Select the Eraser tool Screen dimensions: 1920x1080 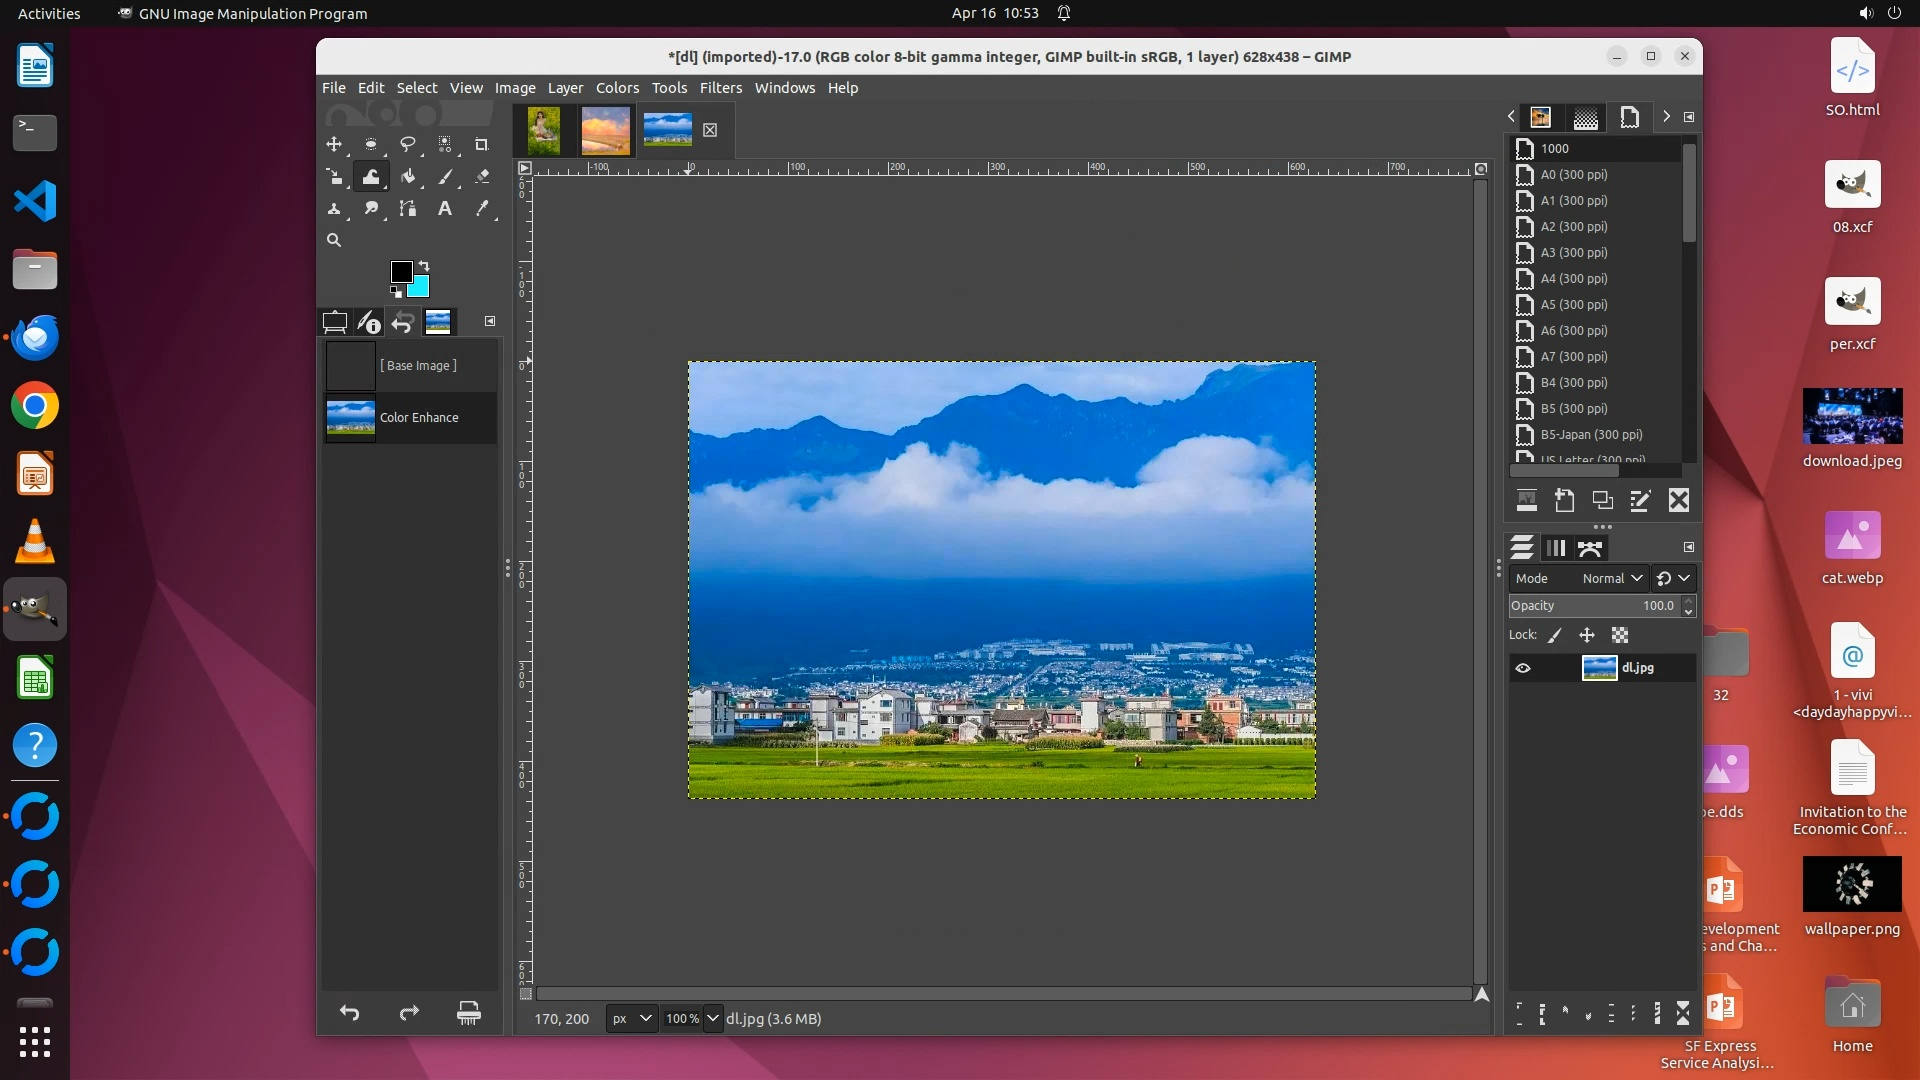tap(482, 177)
